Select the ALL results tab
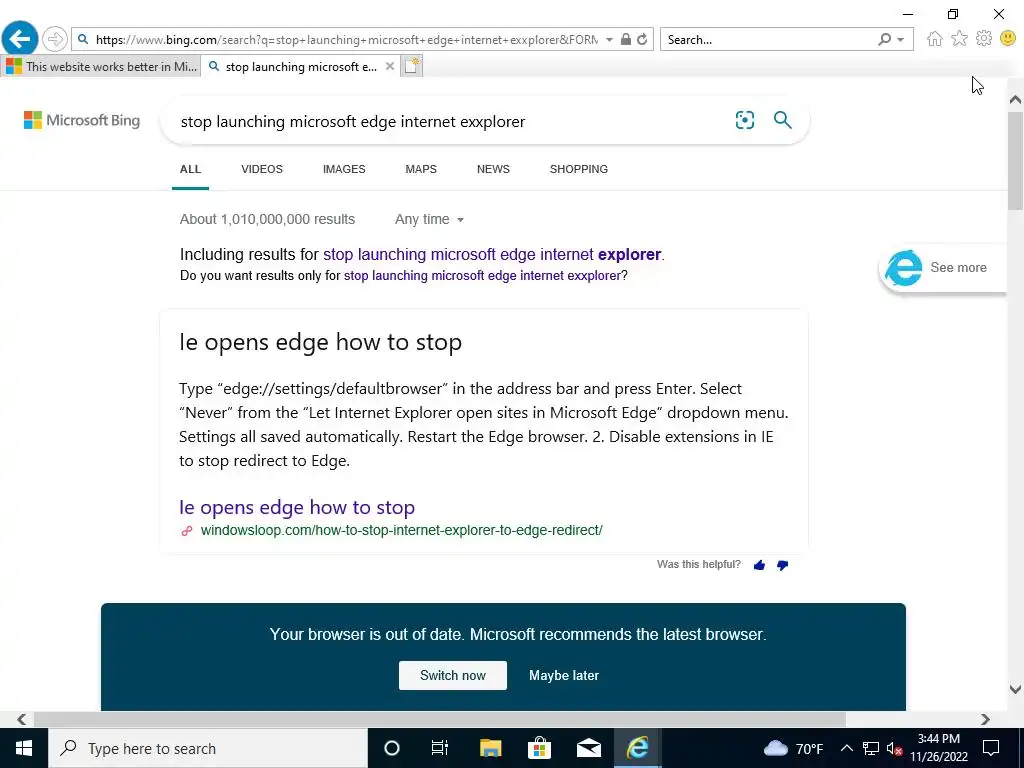The width and height of the screenshot is (1024, 768). point(190,169)
